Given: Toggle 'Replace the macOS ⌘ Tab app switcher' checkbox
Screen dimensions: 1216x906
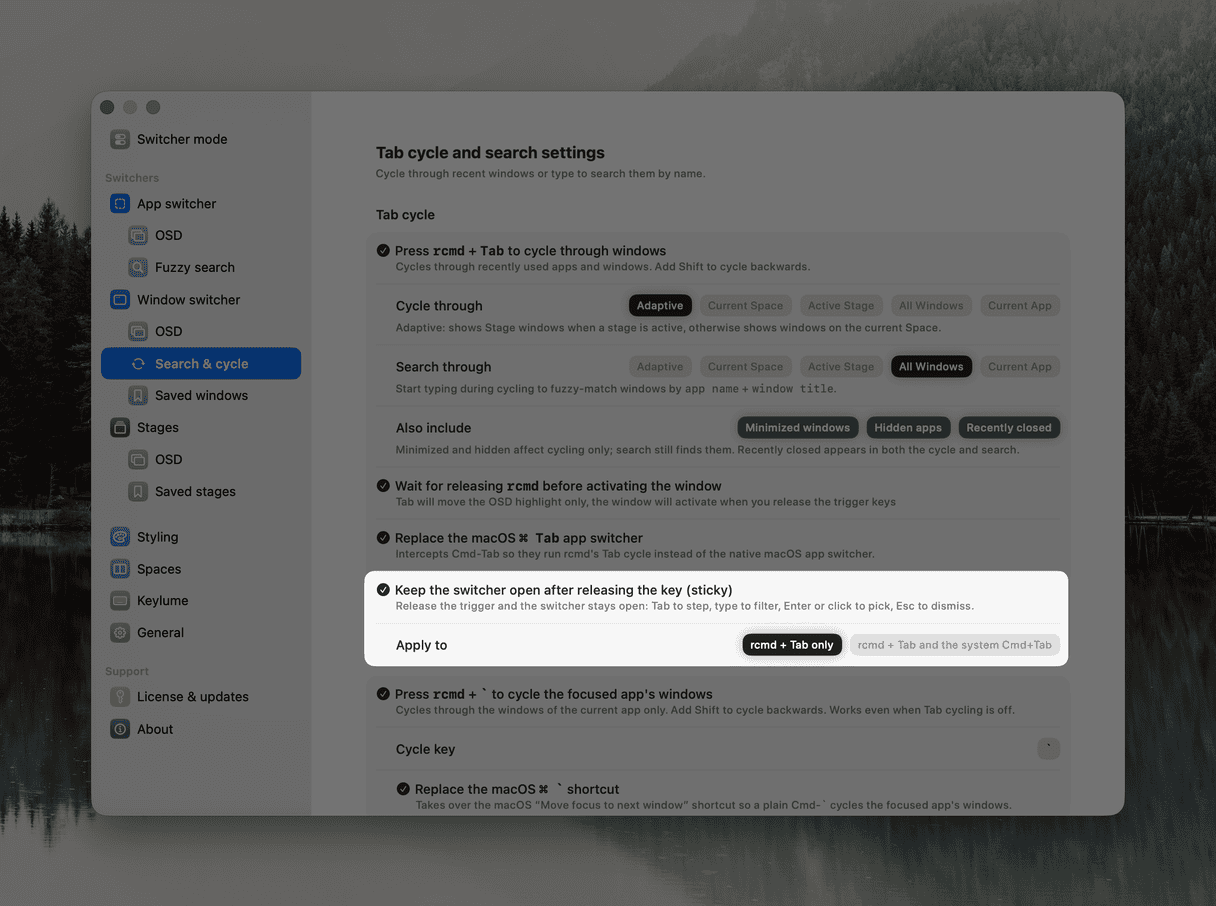Looking at the screenshot, I should coord(383,538).
